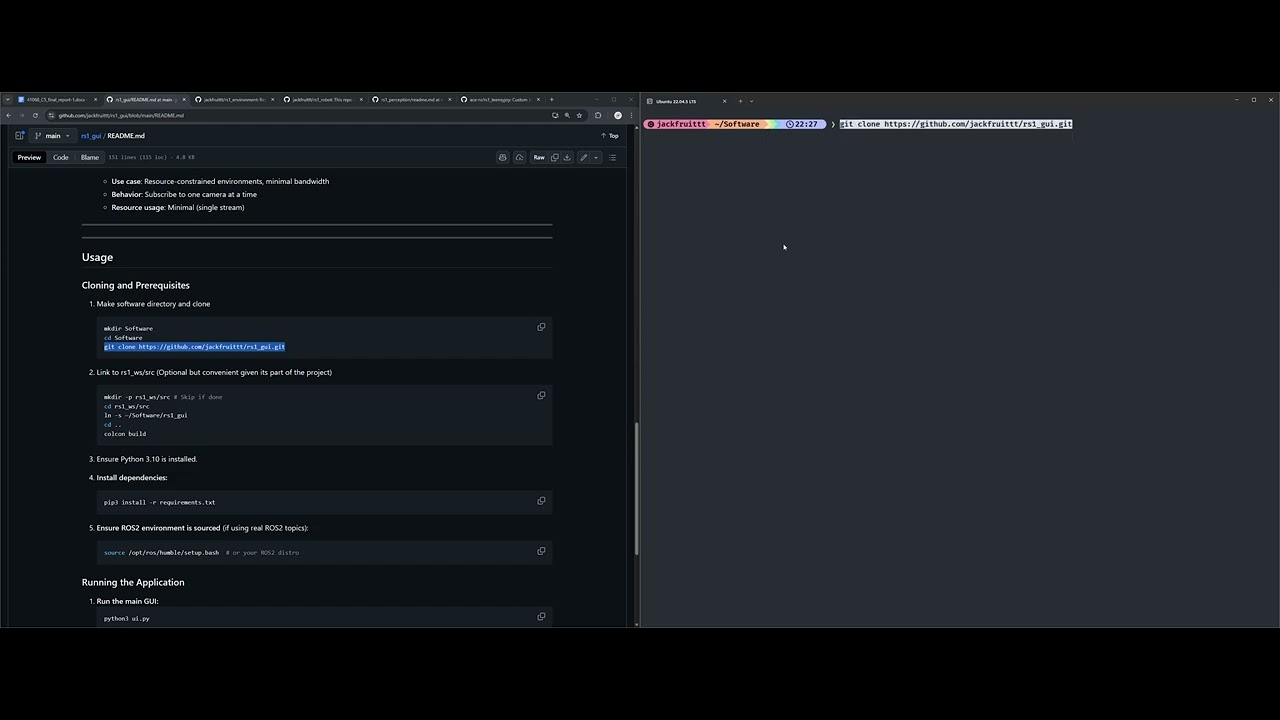Open the zoom magnifier icon in address bar
The width and height of the screenshot is (1280, 720).
click(x=567, y=115)
